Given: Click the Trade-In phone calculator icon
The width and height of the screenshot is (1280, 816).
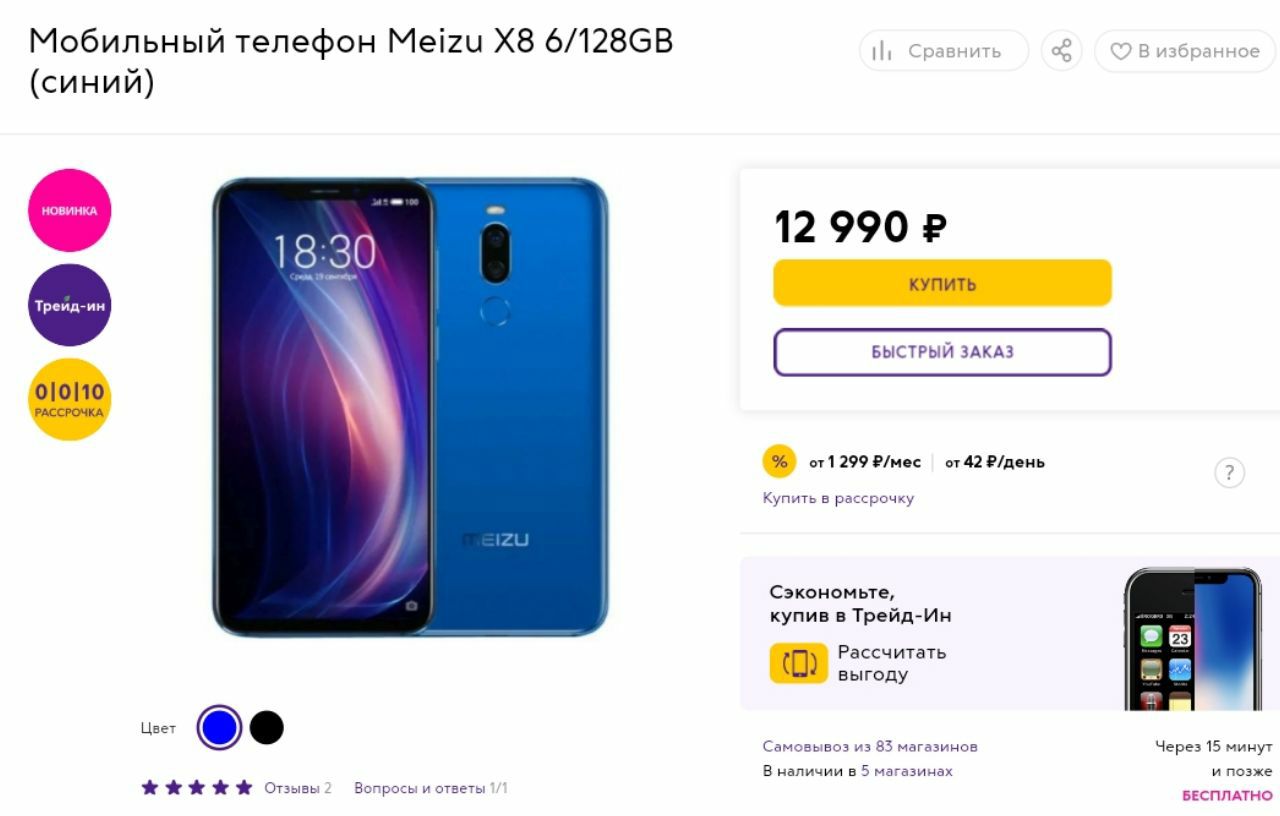Looking at the screenshot, I should (799, 663).
